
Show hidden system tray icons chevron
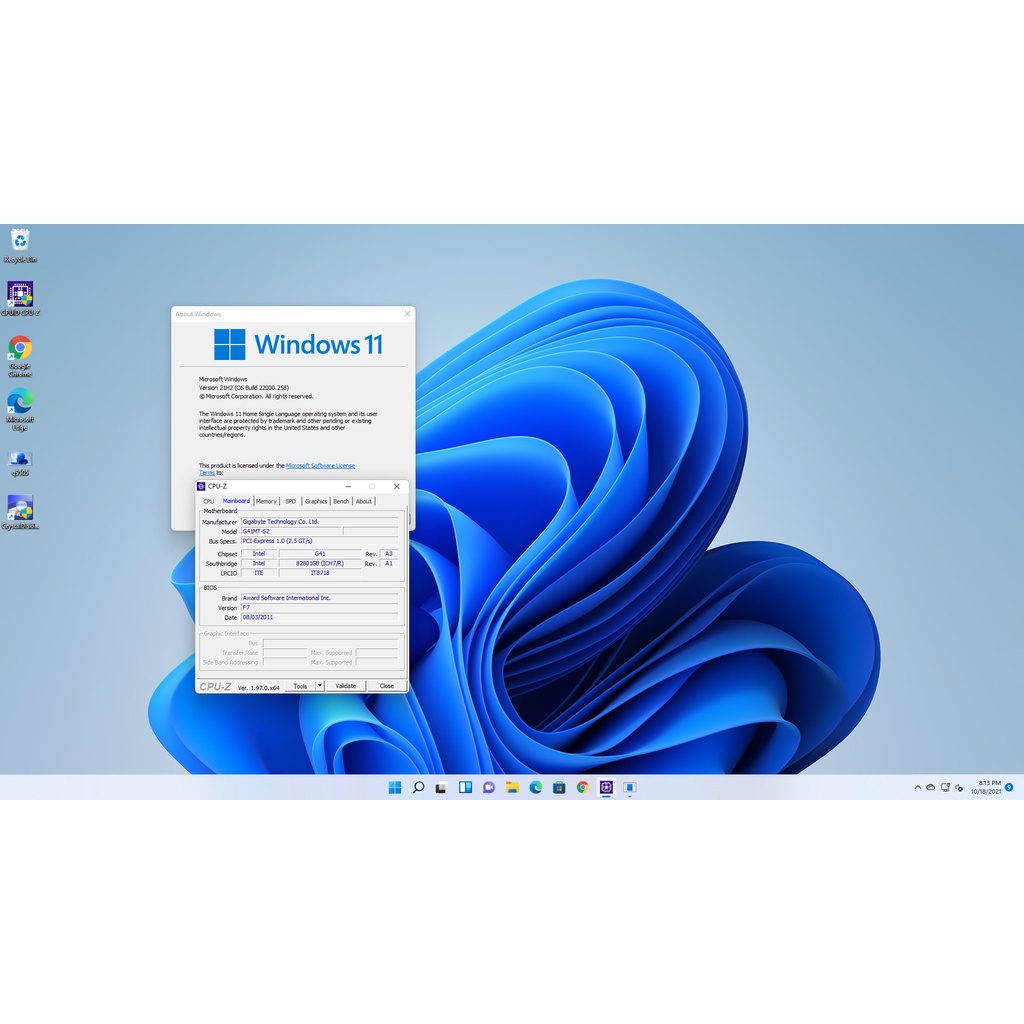[x=918, y=788]
